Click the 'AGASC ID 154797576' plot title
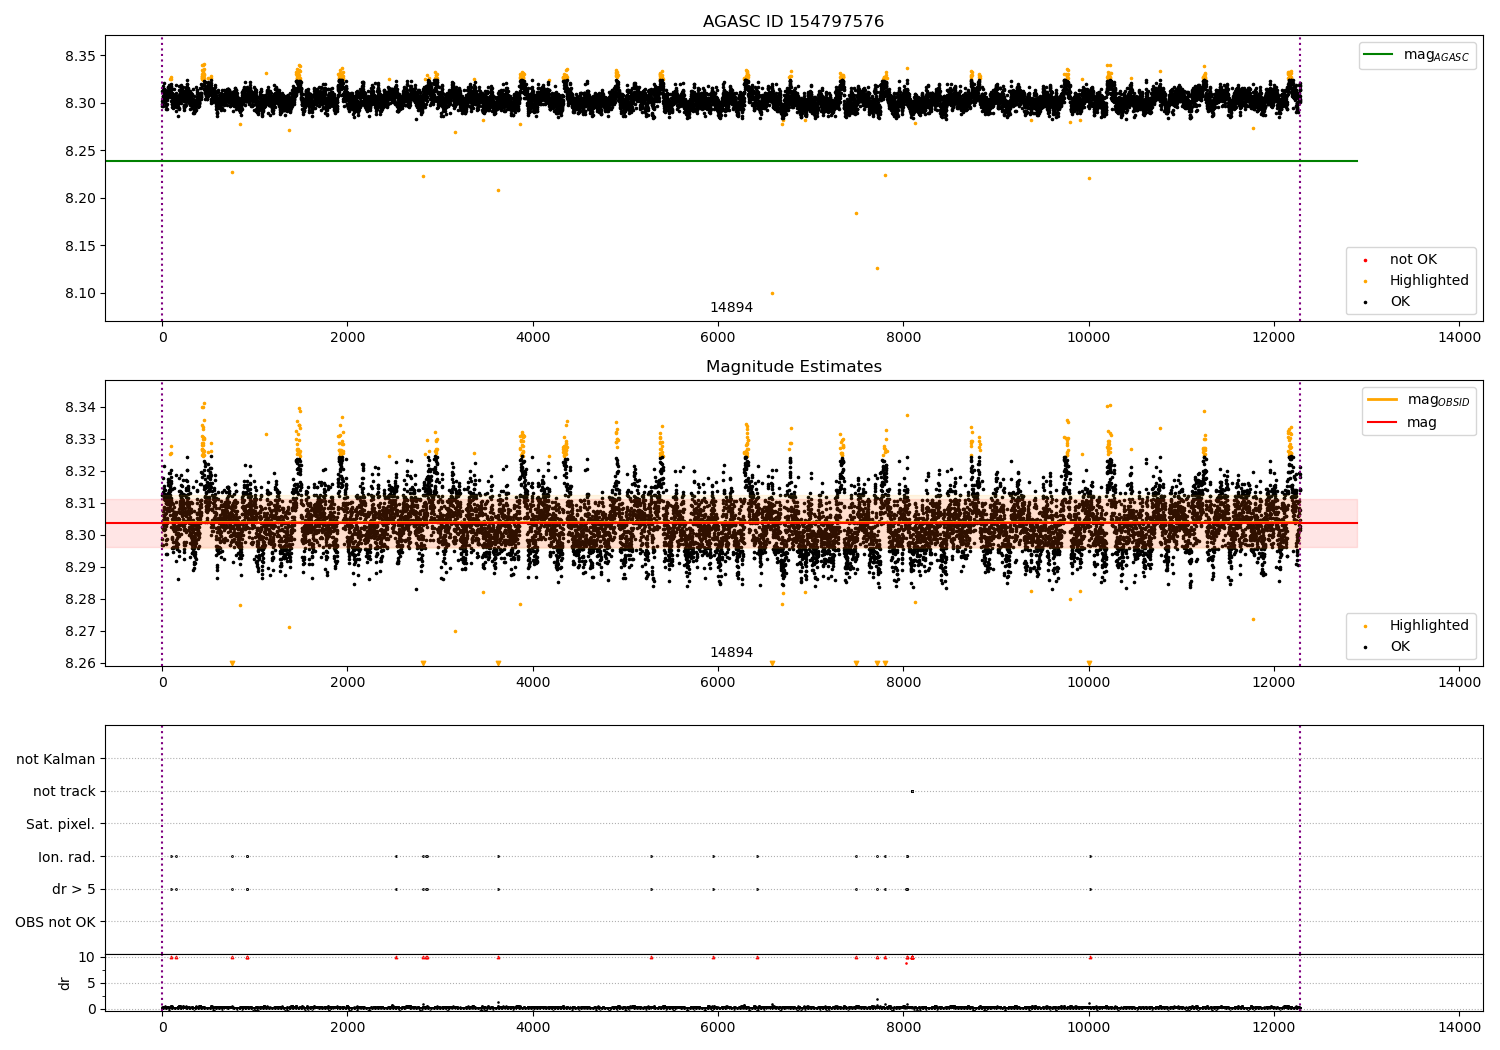This screenshot has width=1500, height=1050. point(793,22)
